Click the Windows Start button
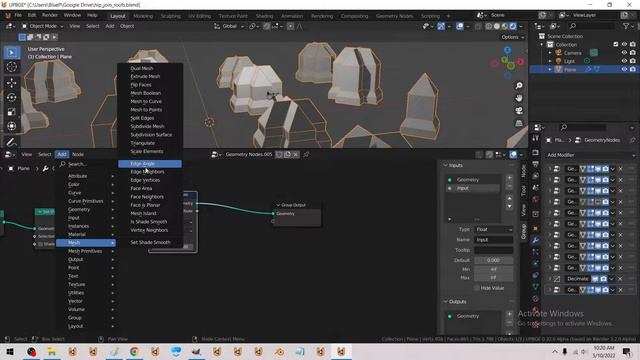Screen dimensions: 640x360 click(10, 351)
